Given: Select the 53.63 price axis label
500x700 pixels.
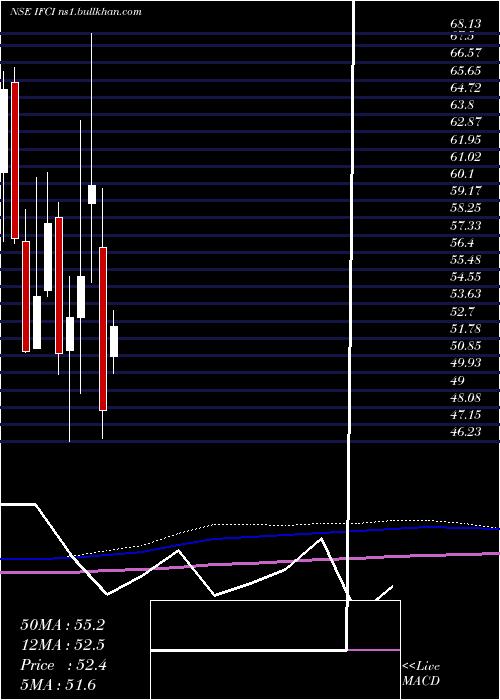Looking at the screenshot, I should click(x=465, y=294).
